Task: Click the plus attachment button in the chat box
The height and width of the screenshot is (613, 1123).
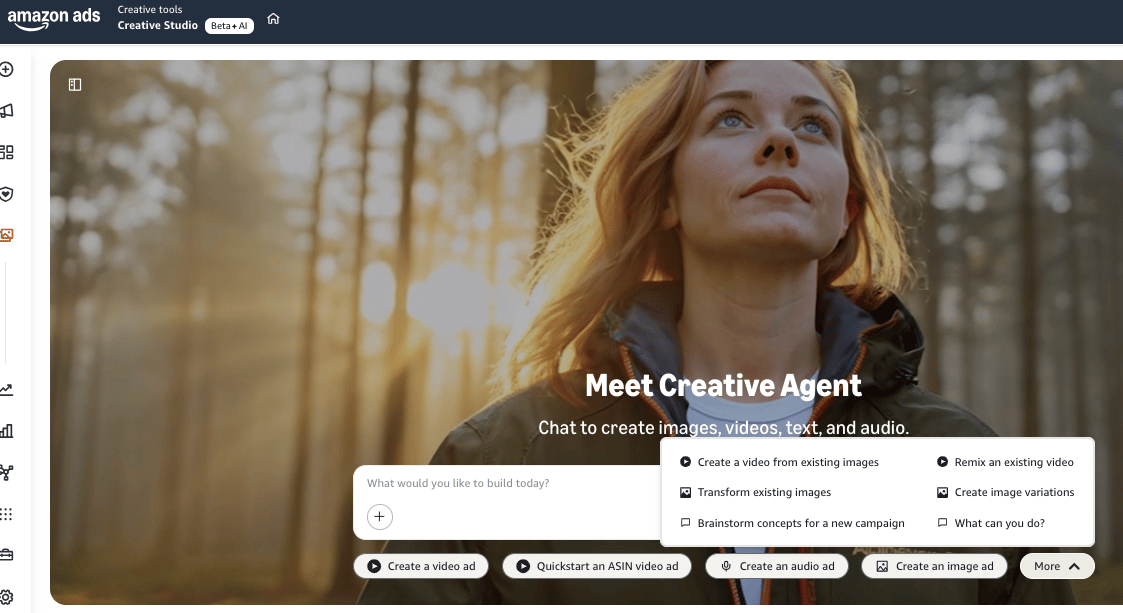Action: [380, 517]
